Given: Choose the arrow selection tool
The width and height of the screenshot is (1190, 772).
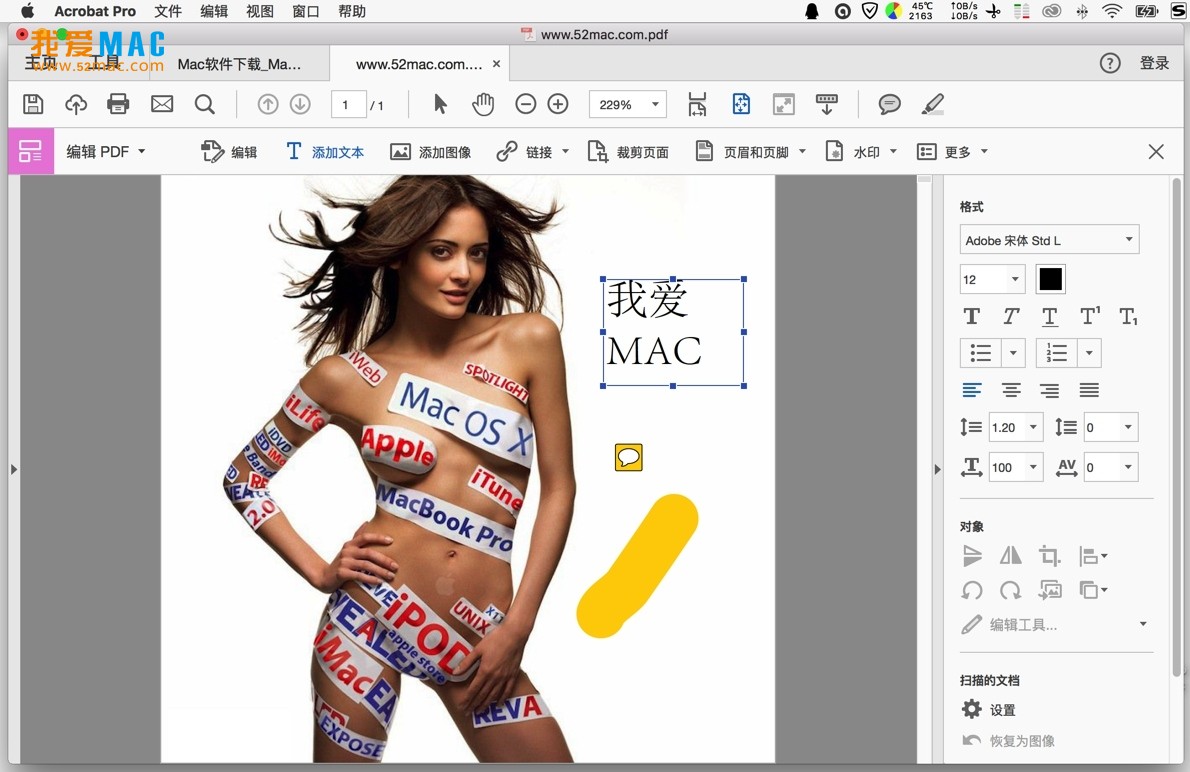Looking at the screenshot, I should point(440,104).
